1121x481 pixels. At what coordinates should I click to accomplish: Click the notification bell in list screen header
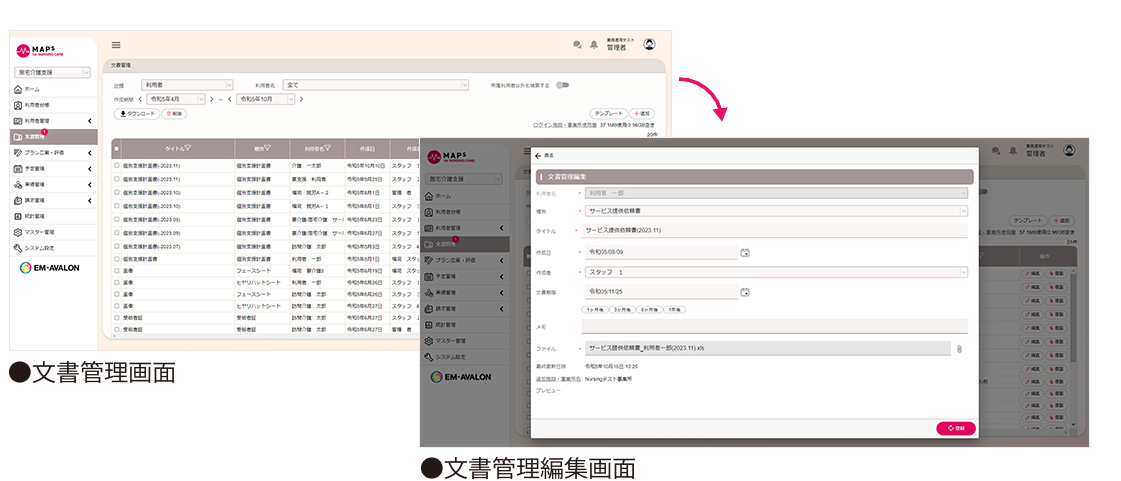[593, 45]
